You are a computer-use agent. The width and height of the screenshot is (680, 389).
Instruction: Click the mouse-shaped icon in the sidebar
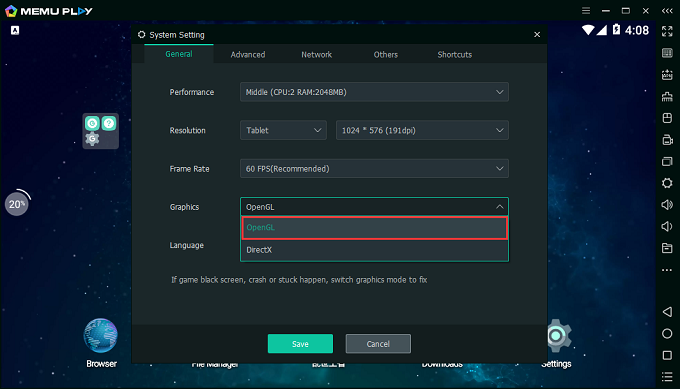click(667, 118)
